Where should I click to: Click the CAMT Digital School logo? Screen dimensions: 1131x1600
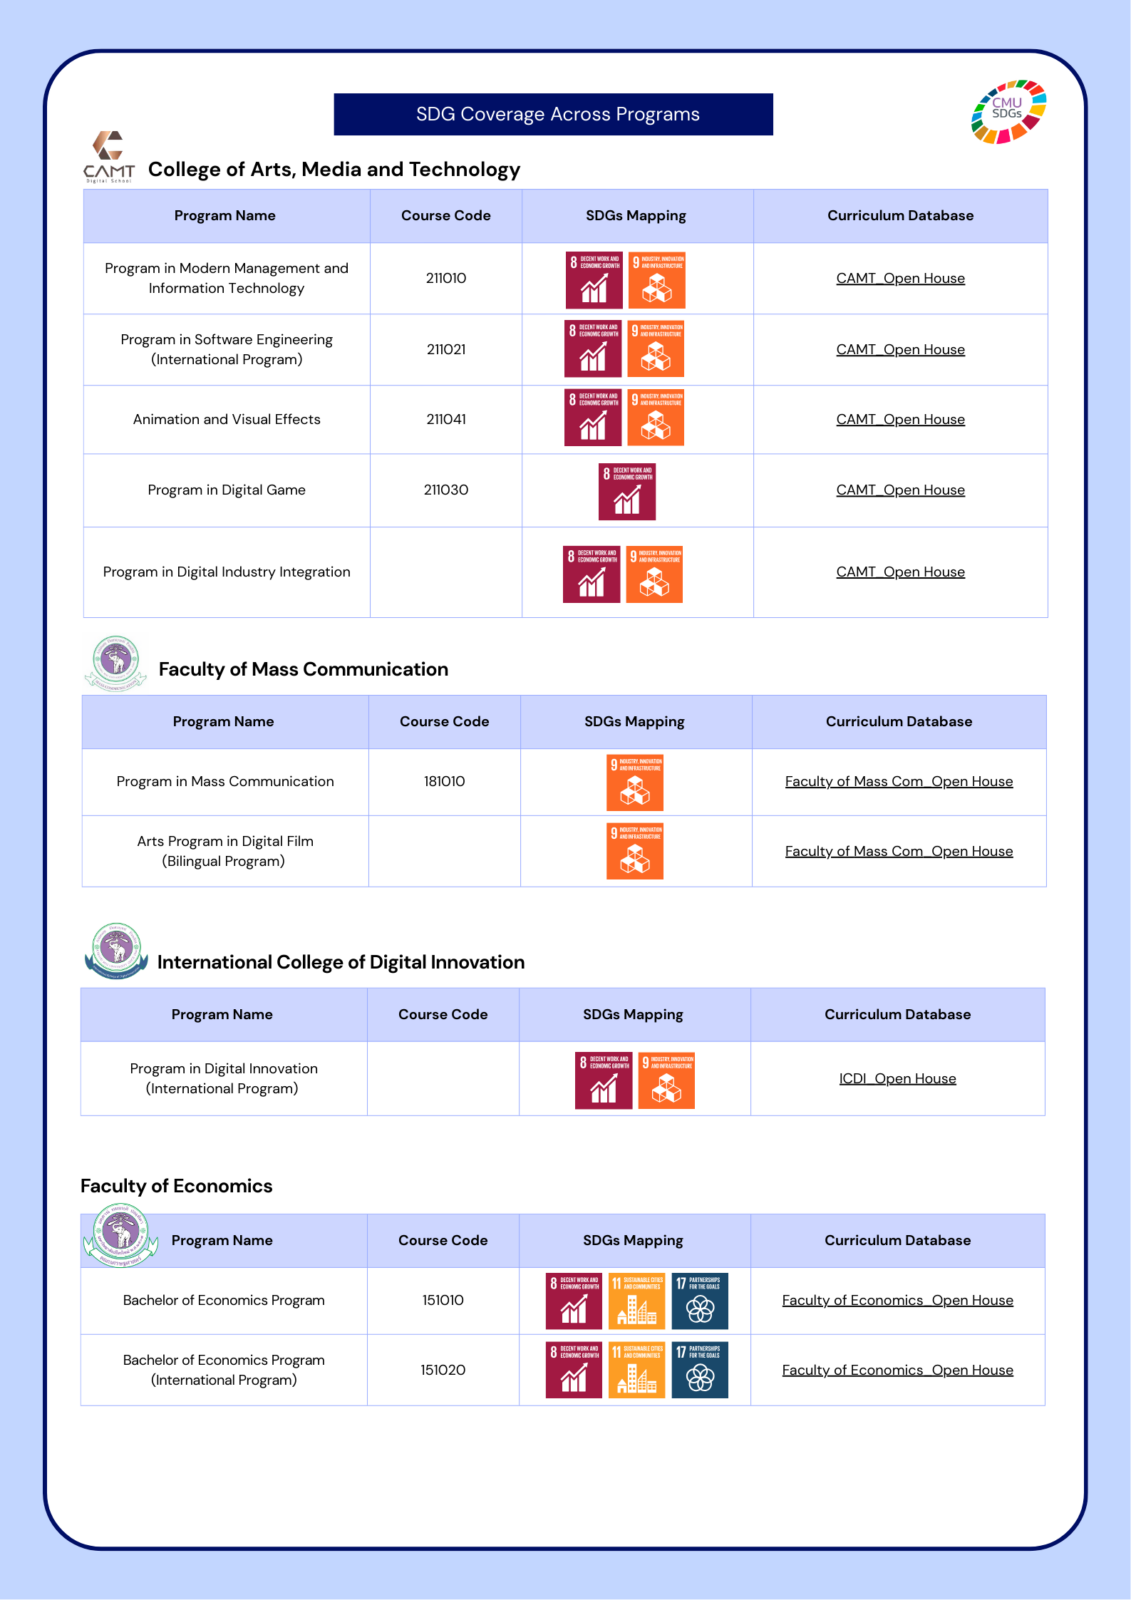(108, 157)
